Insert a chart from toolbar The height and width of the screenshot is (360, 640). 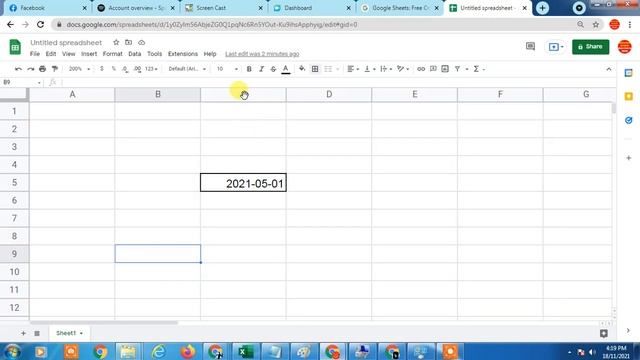point(445,69)
